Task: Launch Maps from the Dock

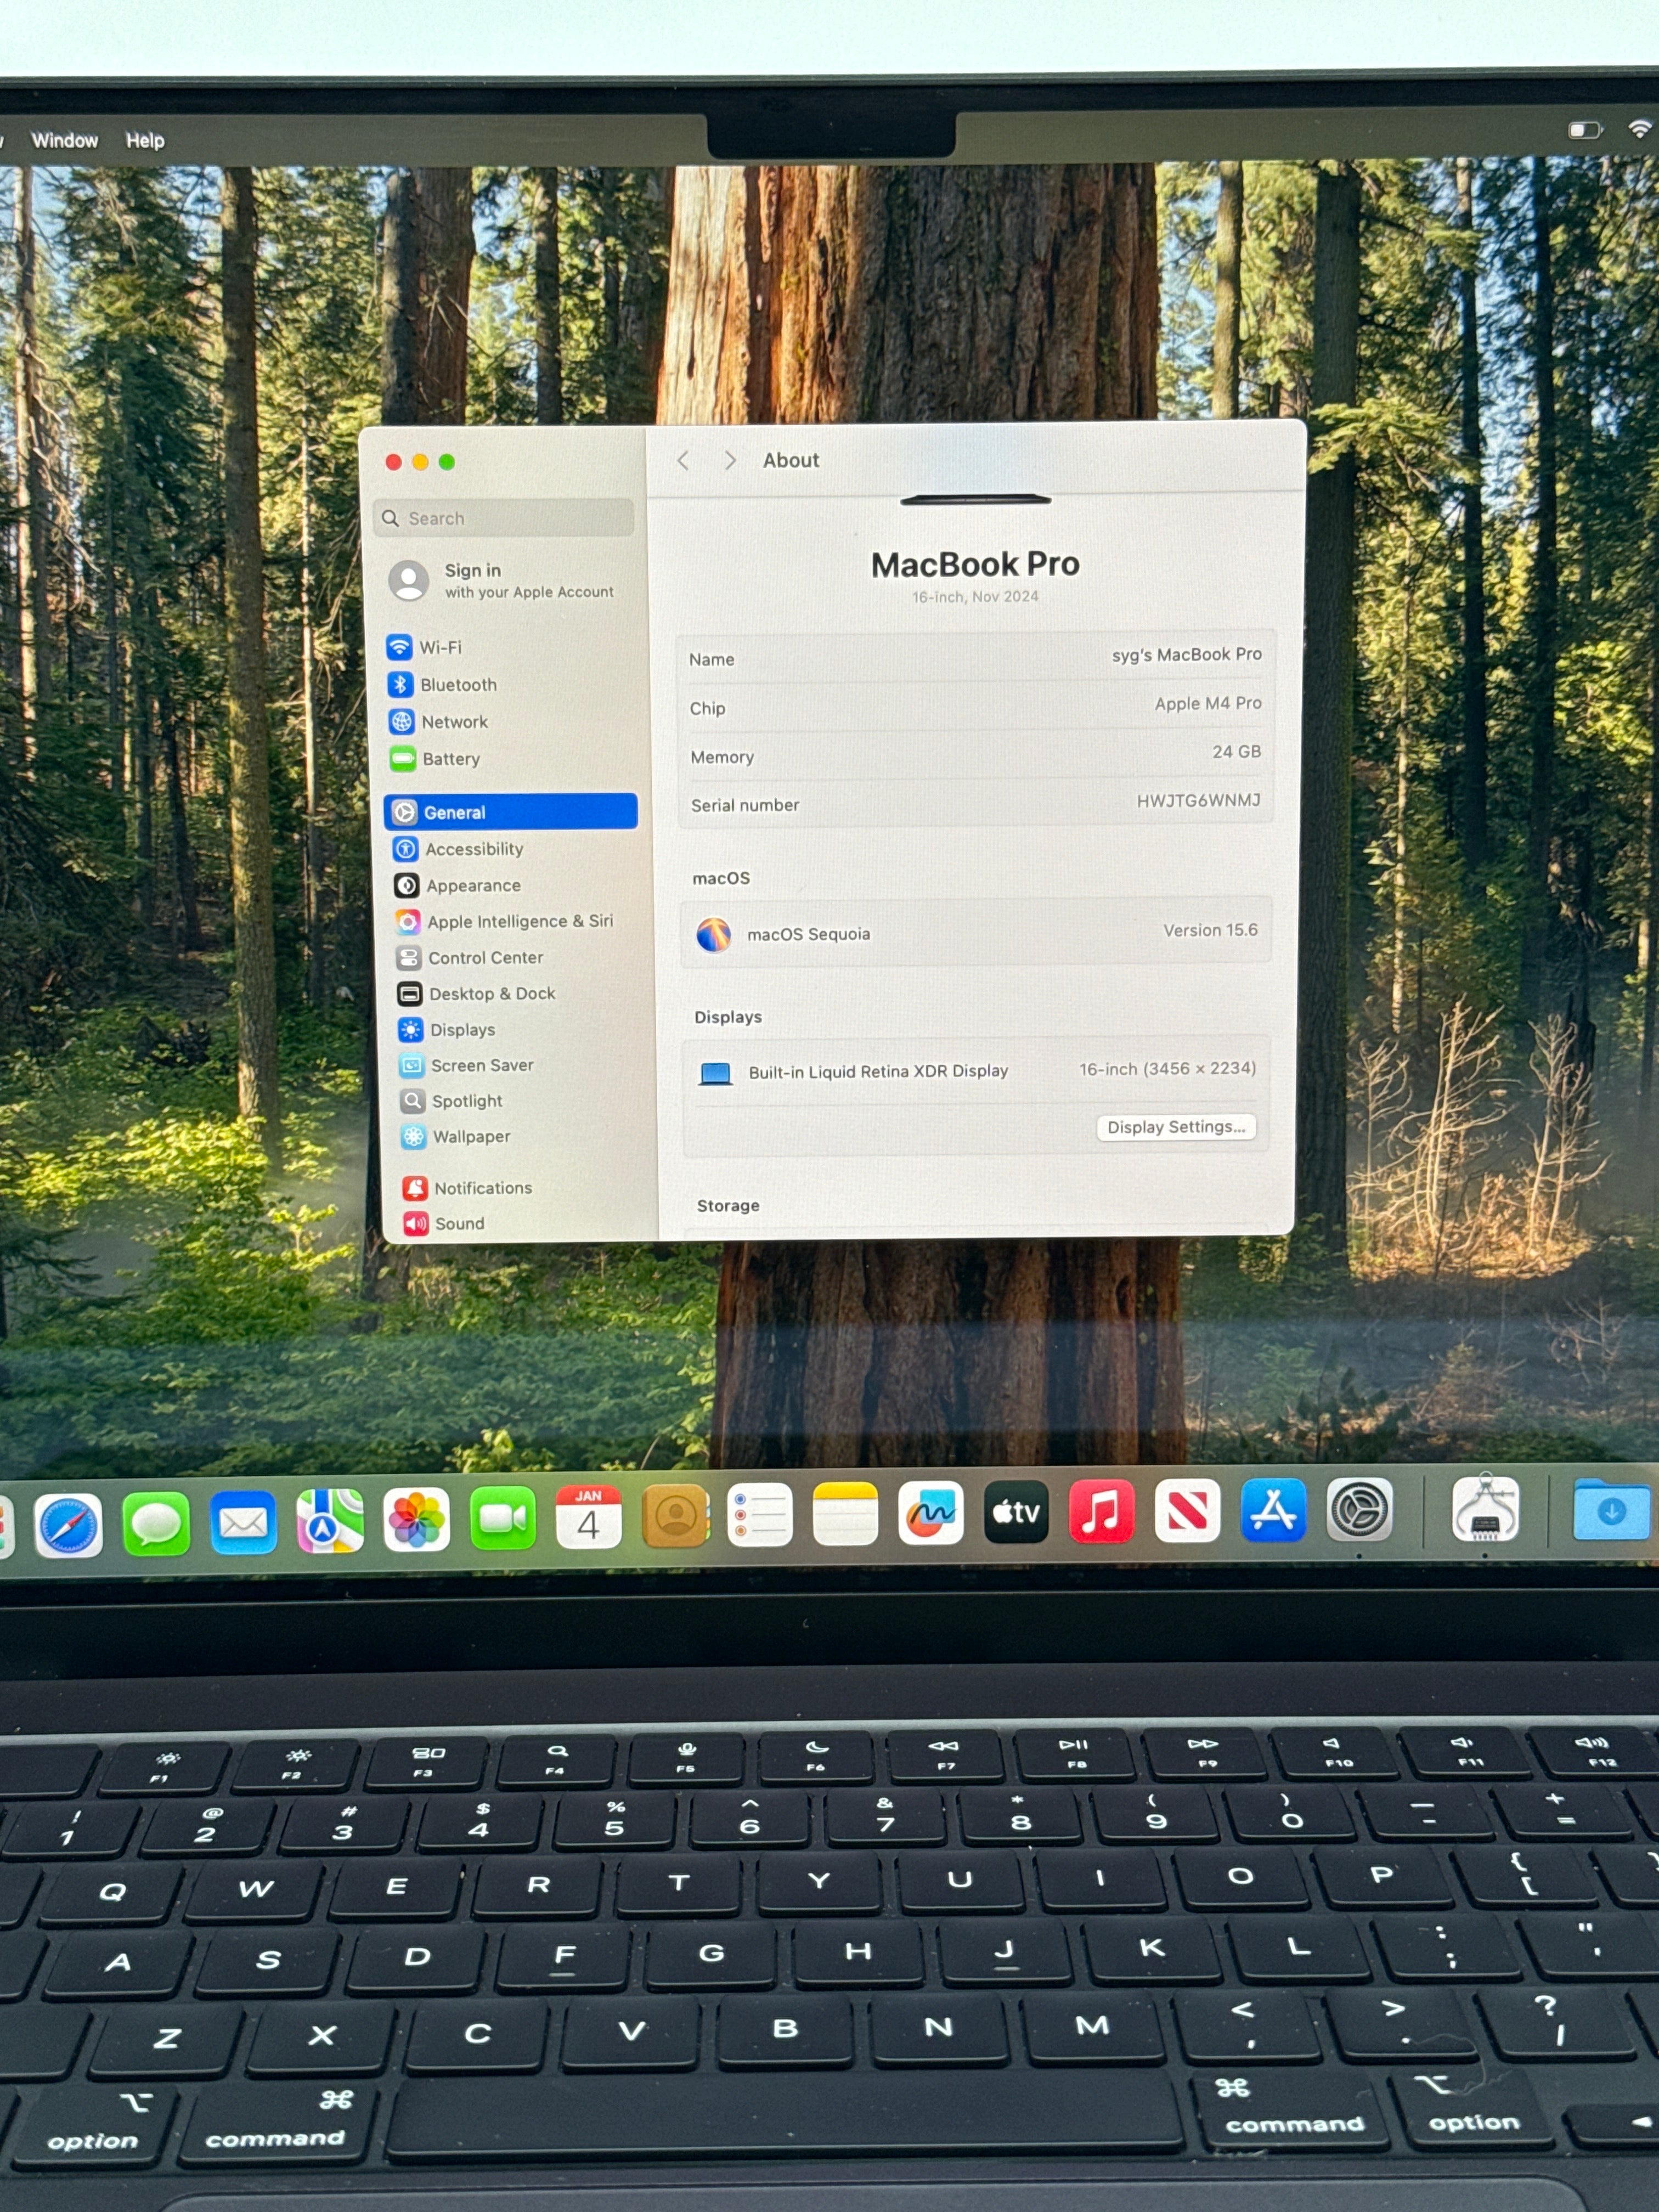Action: [330, 1521]
